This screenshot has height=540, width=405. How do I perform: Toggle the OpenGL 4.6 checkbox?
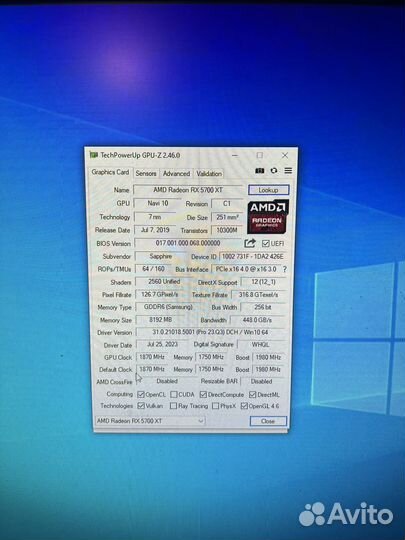pyautogui.click(x=244, y=406)
